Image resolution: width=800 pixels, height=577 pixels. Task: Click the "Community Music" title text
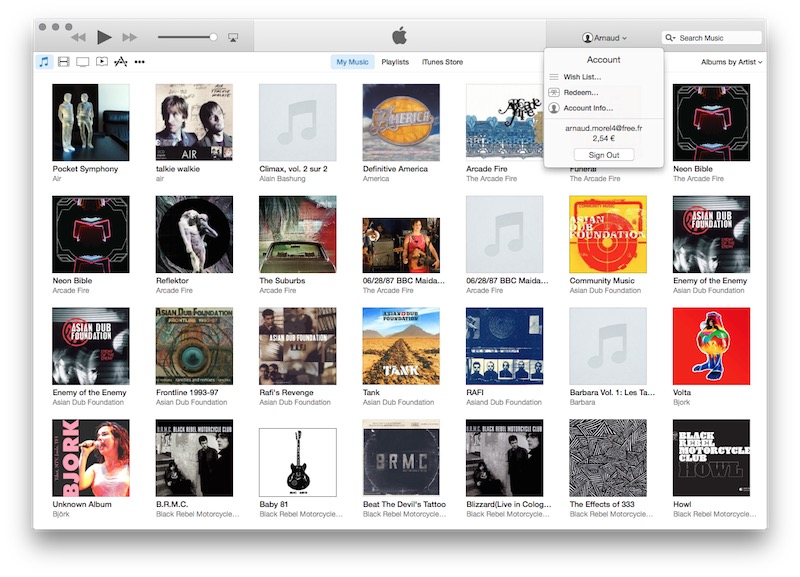coord(602,281)
